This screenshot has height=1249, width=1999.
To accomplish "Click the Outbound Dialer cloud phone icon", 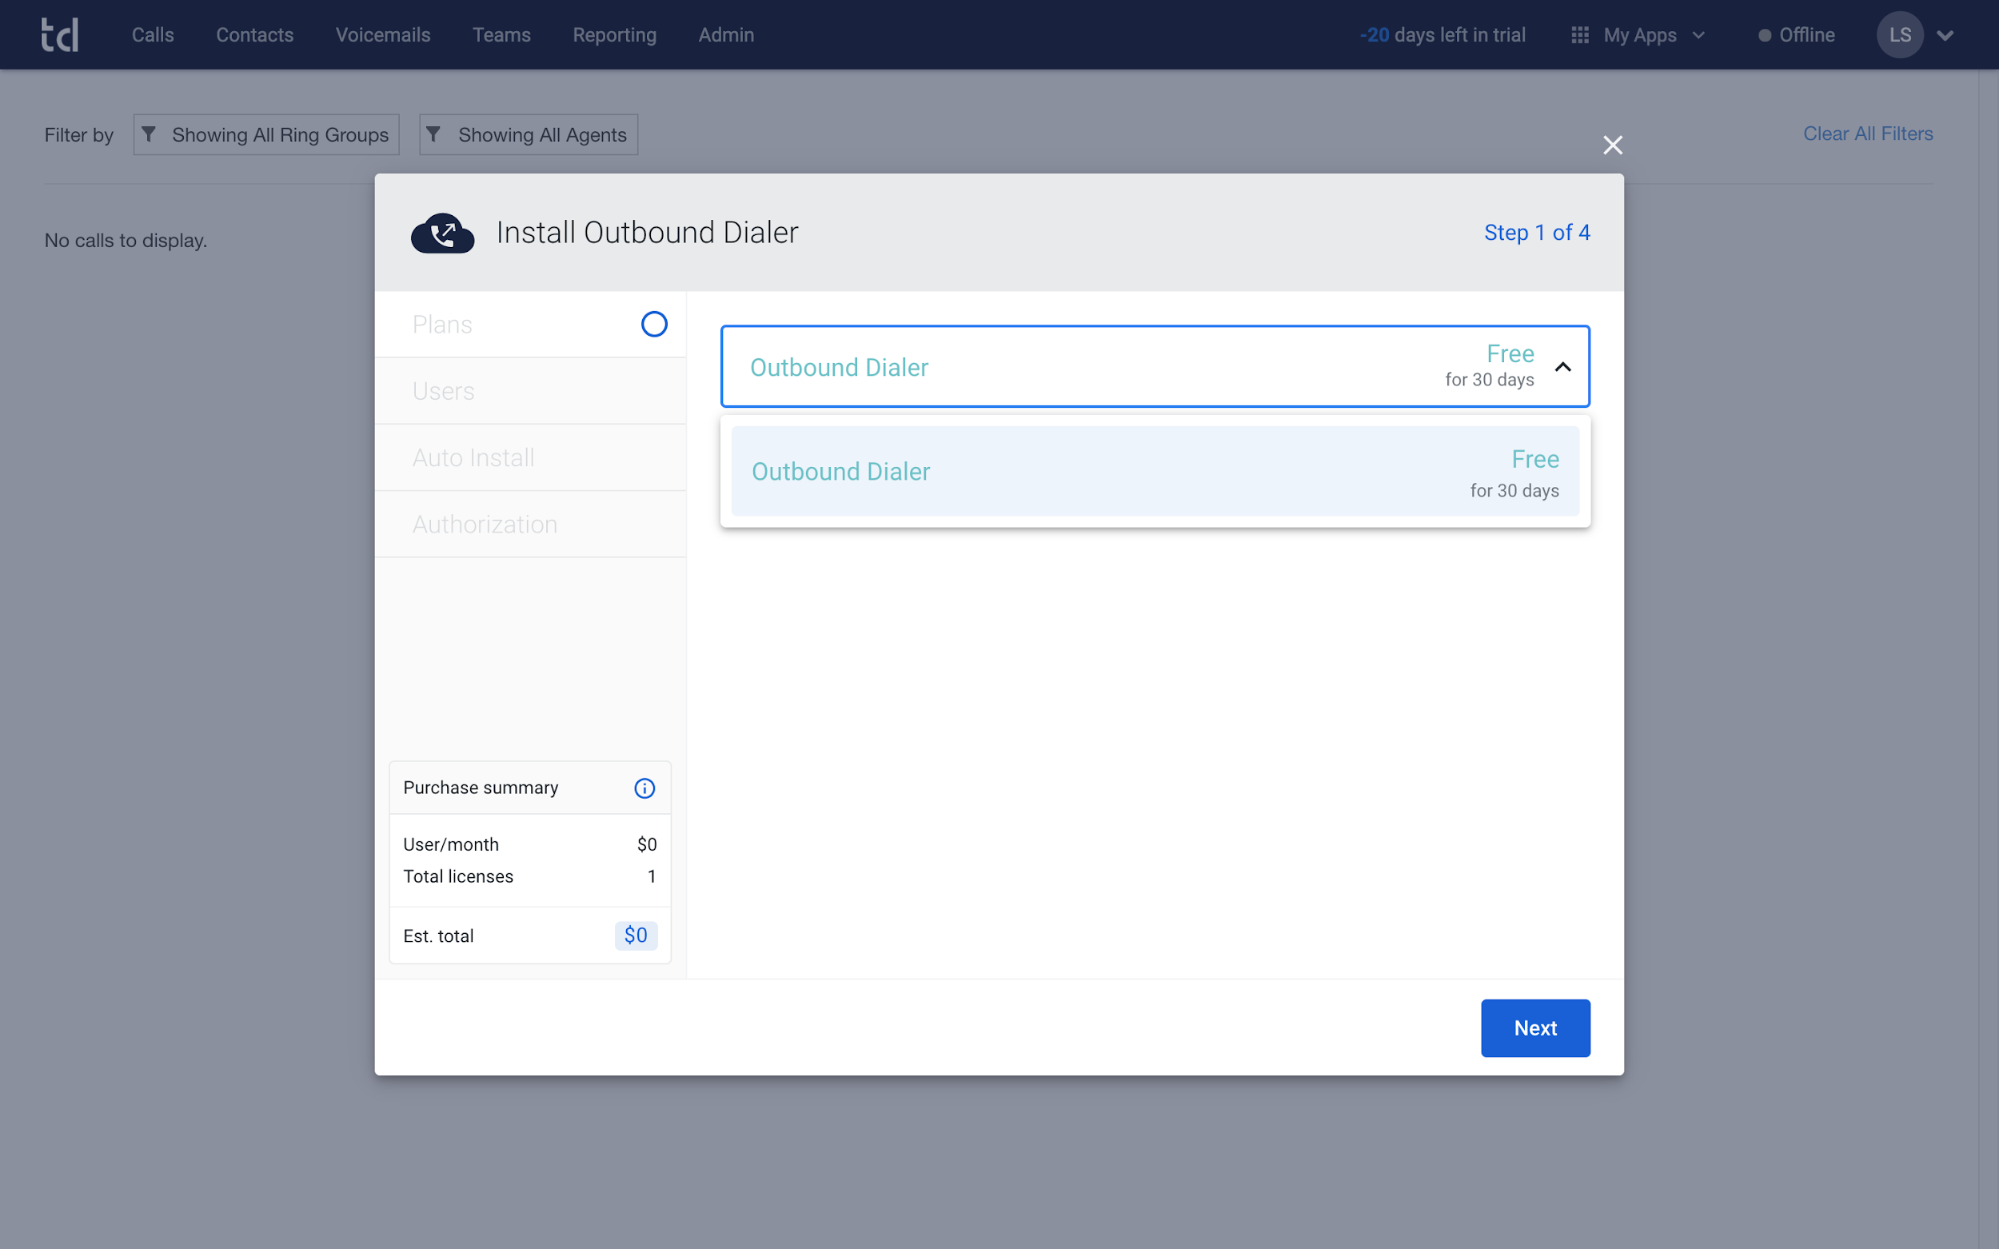I will coord(442,233).
